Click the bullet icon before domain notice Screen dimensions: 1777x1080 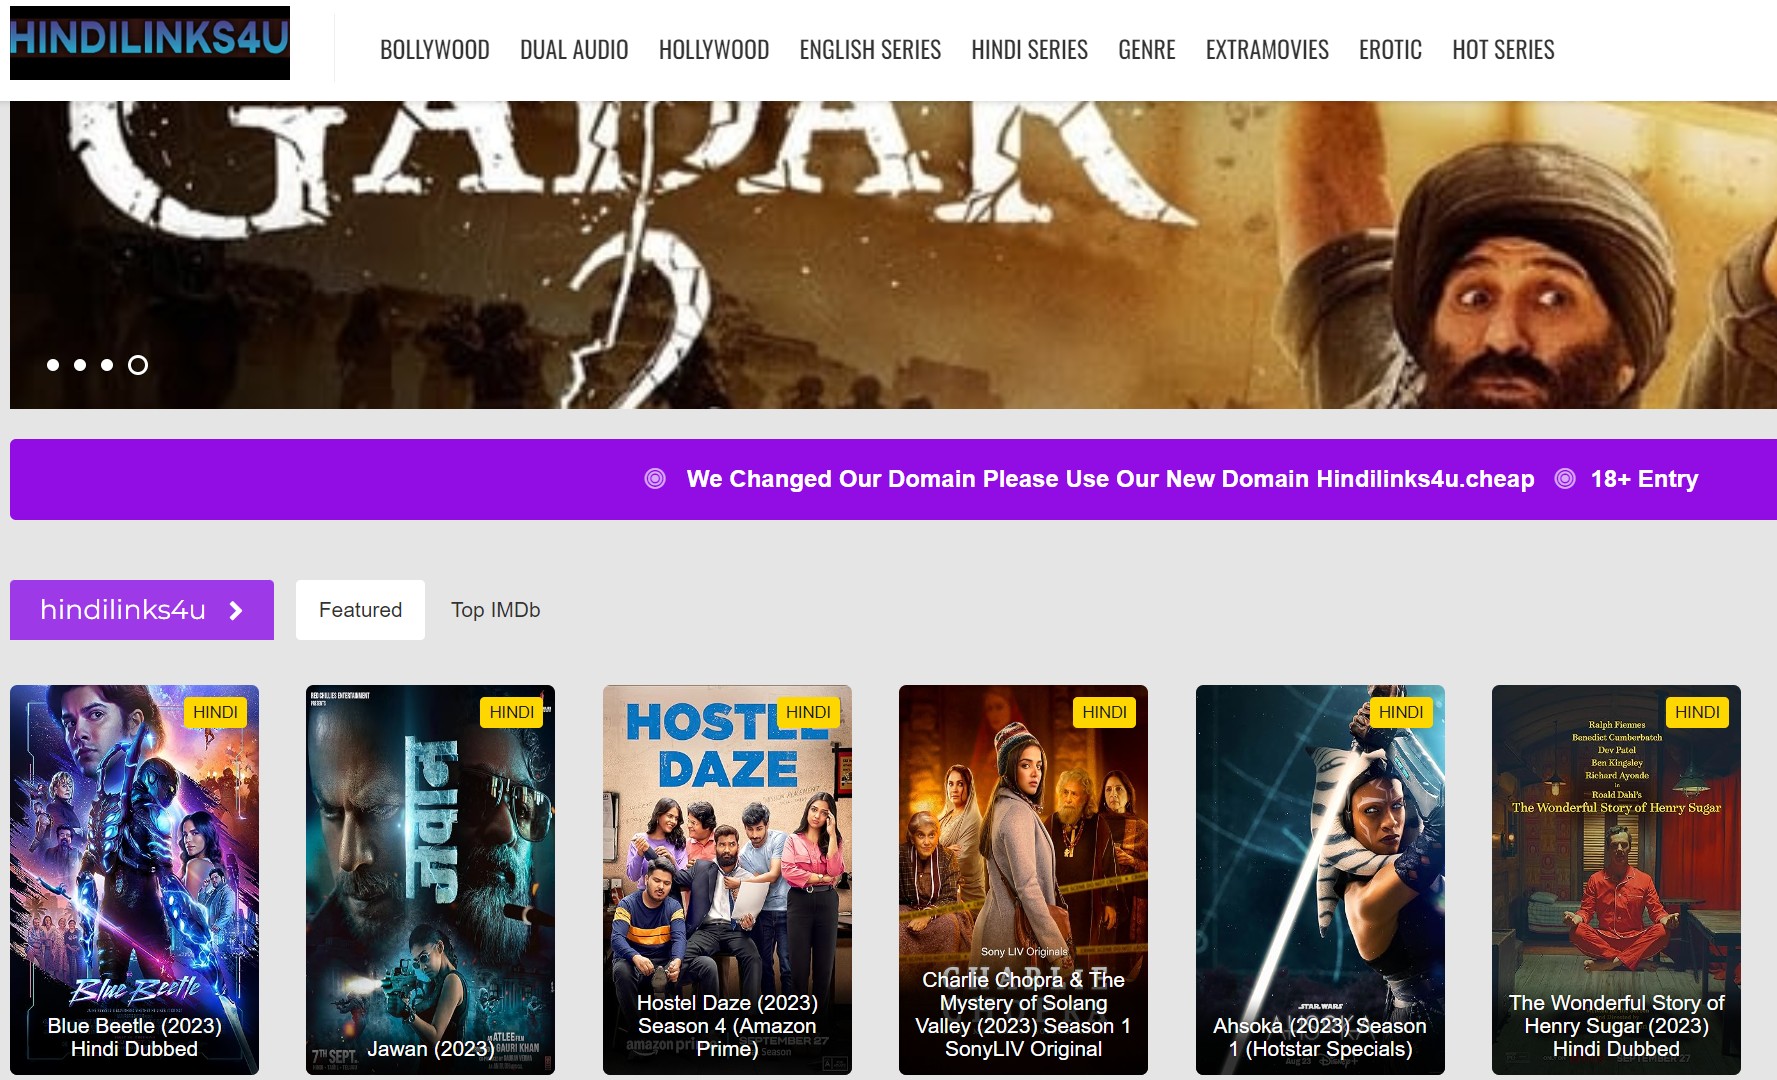coord(655,479)
